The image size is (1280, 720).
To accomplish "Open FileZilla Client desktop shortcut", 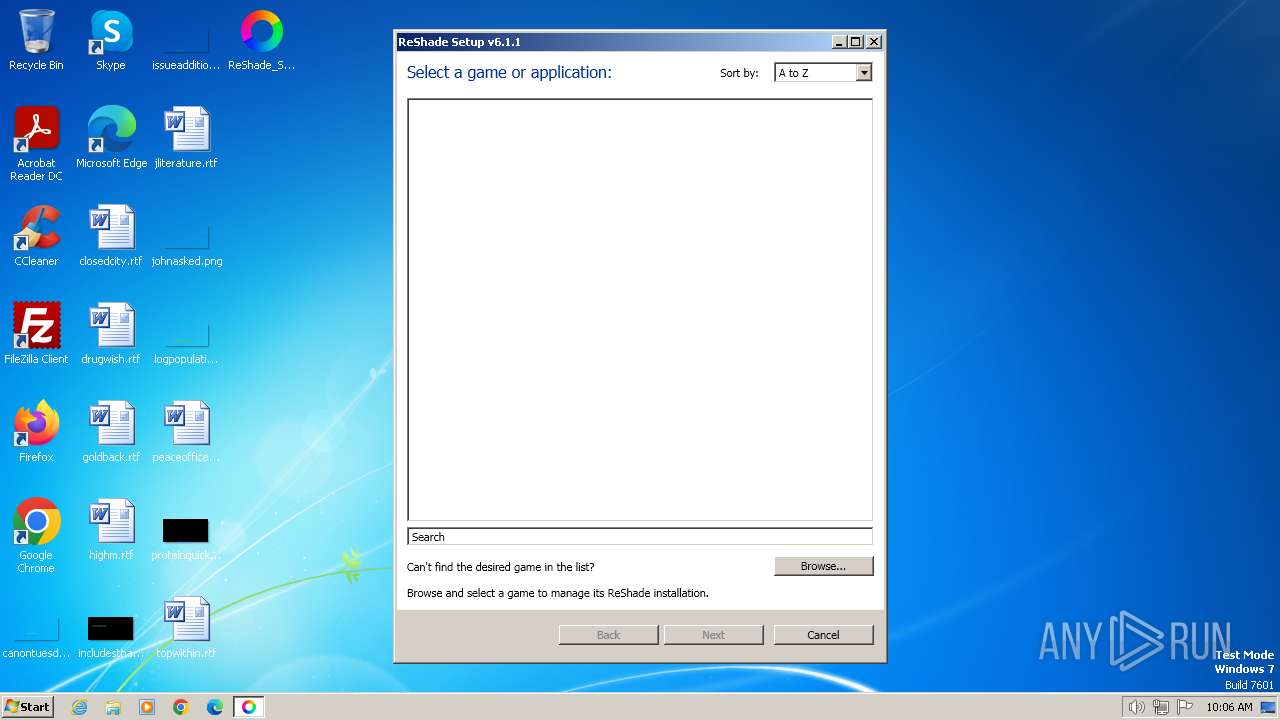I will (36, 334).
